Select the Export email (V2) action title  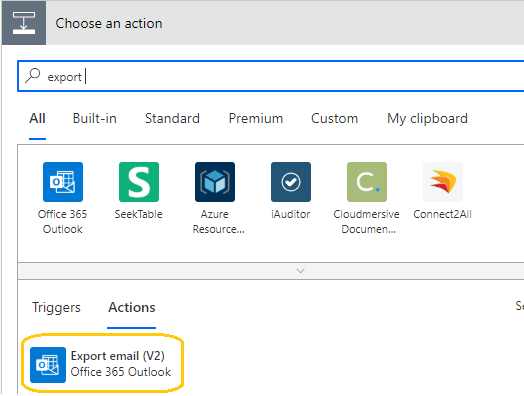pos(118,356)
